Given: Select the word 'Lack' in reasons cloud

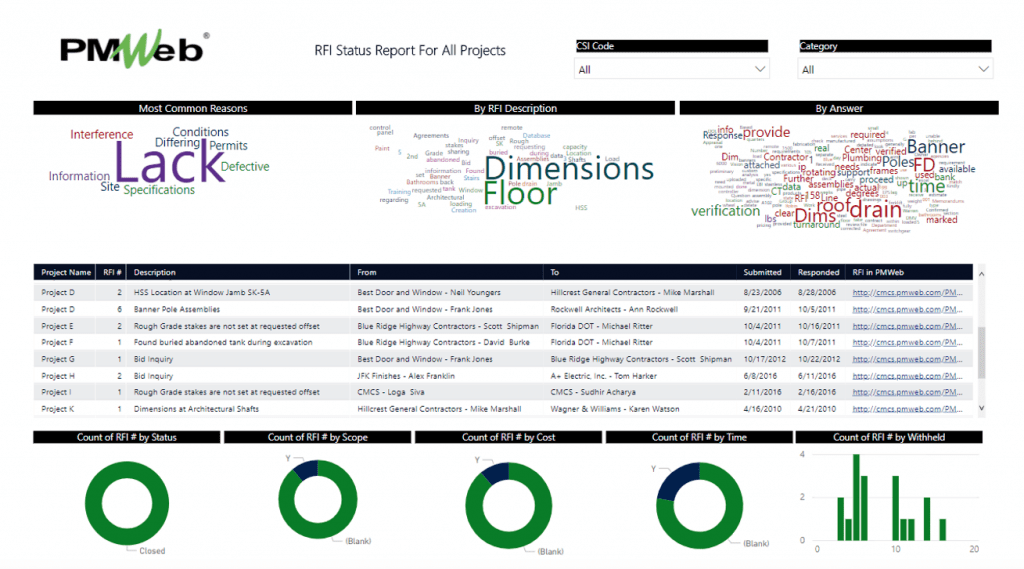Looking at the screenshot, I should 170,163.
